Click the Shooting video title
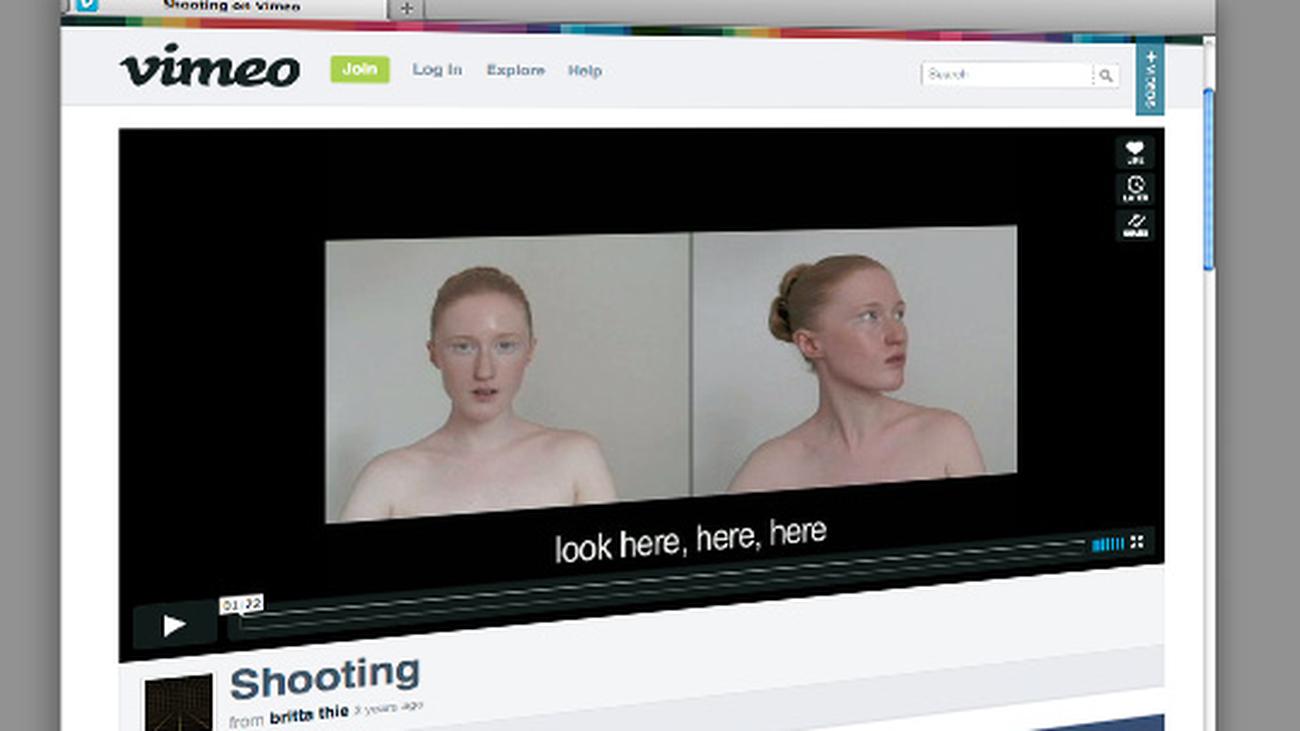This screenshot has height=731, width=1300. pyautogui.click(x=324, y=680)
